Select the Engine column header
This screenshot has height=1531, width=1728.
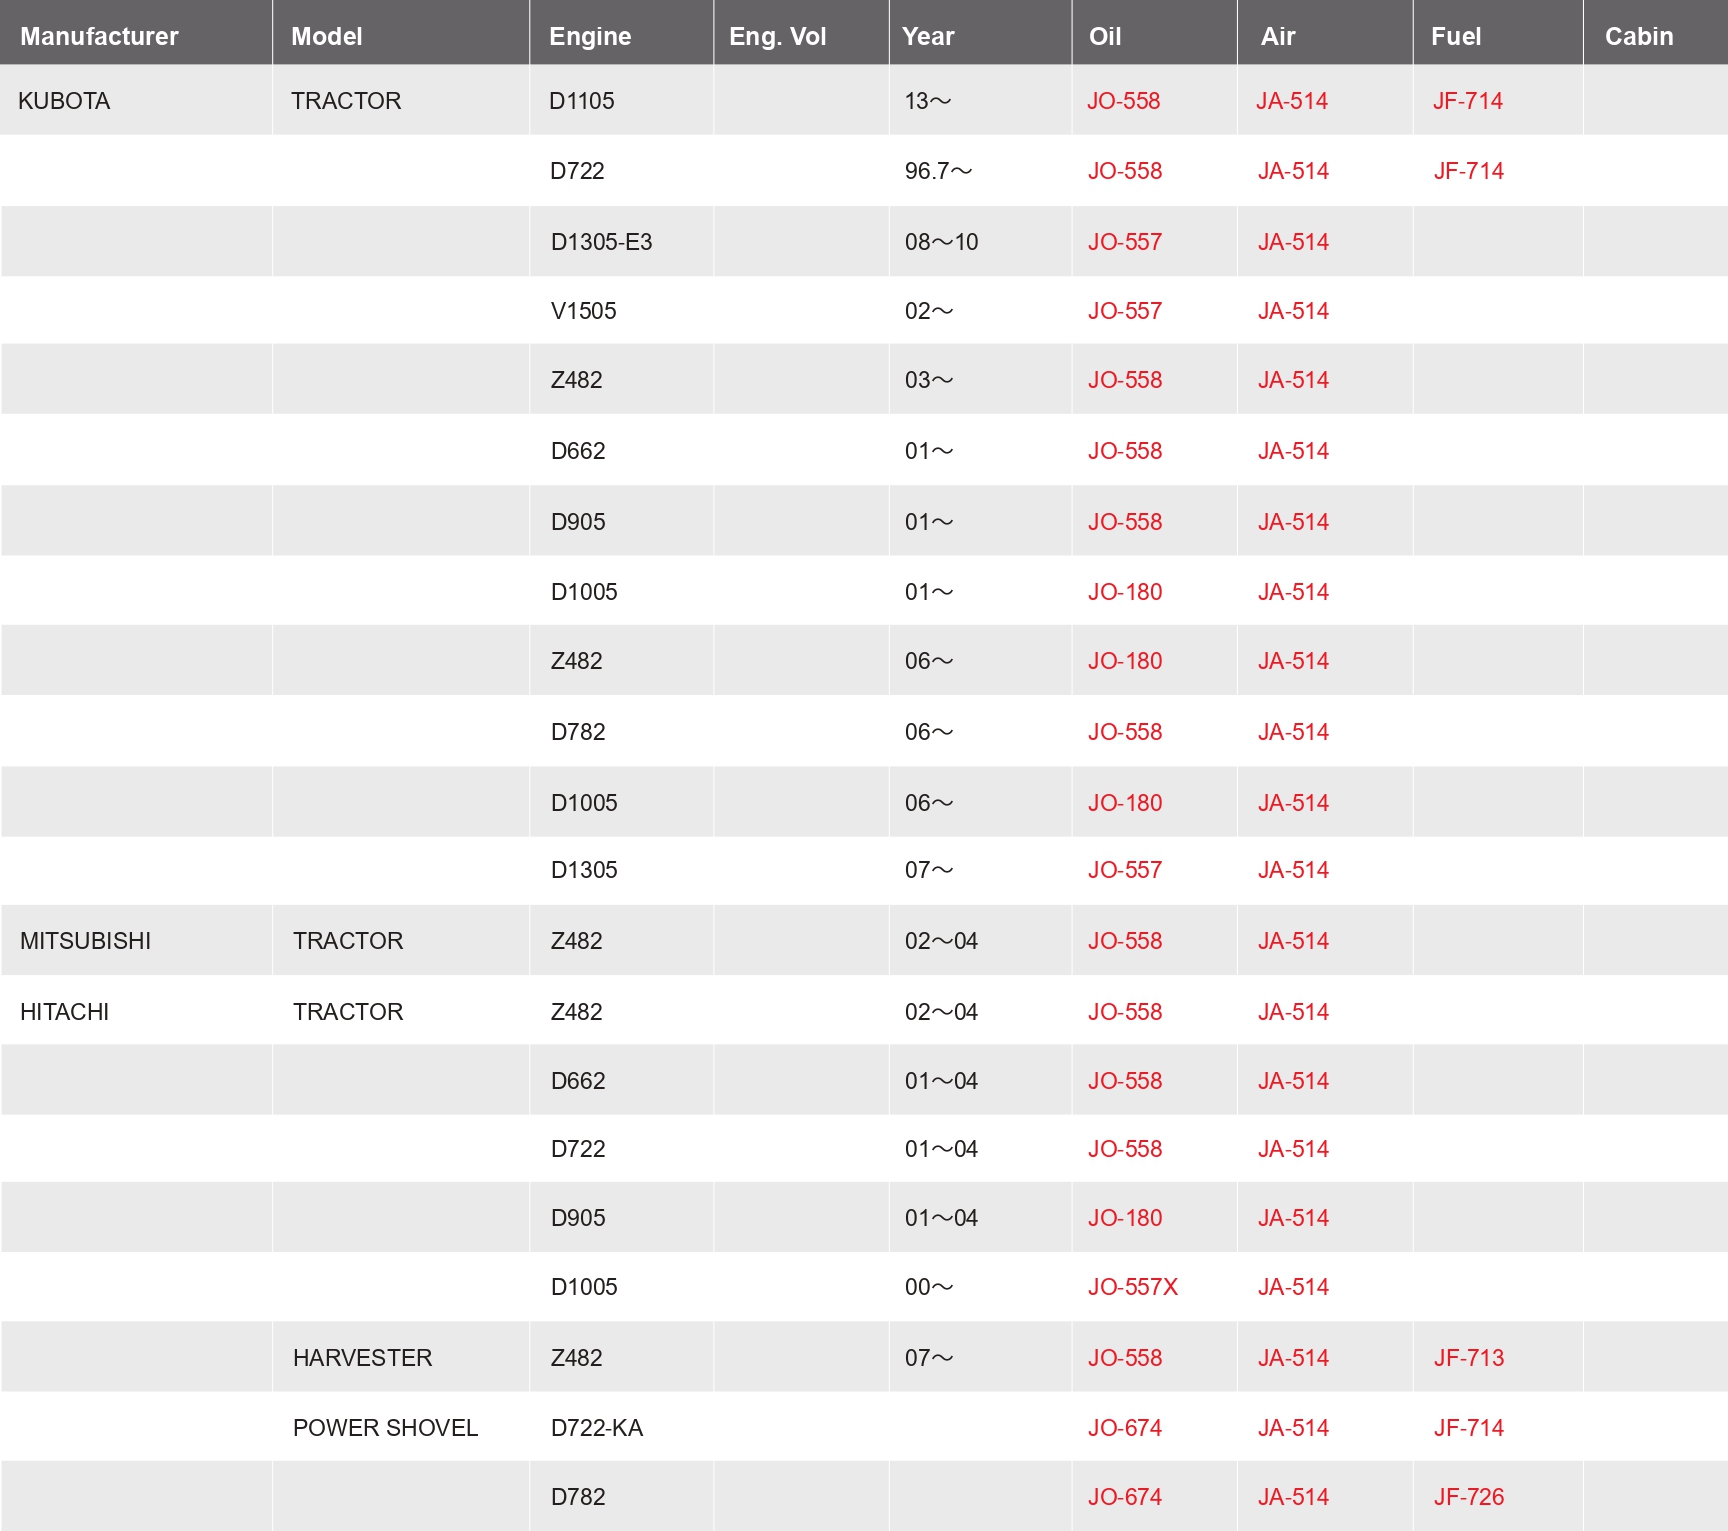click(x=590, y=37)
